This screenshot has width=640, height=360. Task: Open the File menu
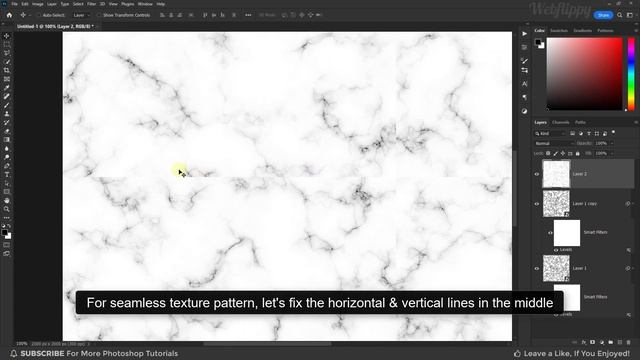pyautogui.click(x=14, y=4)
